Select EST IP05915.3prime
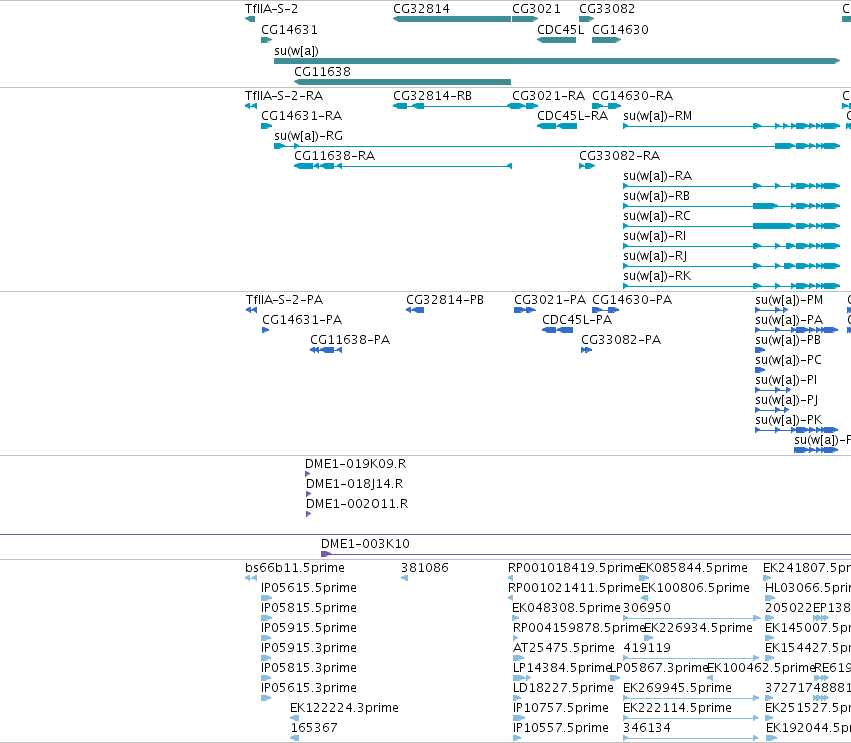This screenshot has height=743, width=851. [309, 649]
